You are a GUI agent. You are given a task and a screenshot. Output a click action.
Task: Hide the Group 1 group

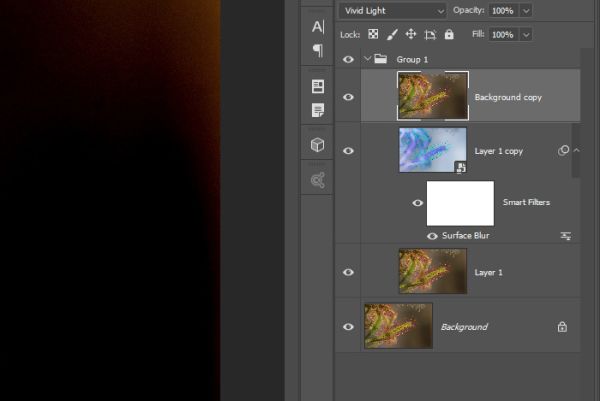coord(348,59)
